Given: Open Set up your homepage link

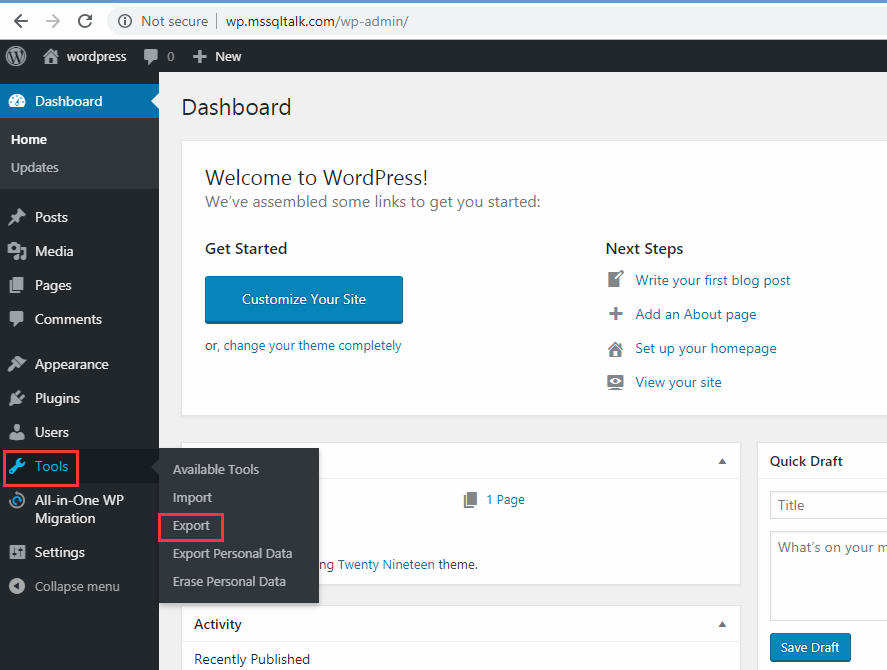Looking at the screenshot, I should pos(706,349).
